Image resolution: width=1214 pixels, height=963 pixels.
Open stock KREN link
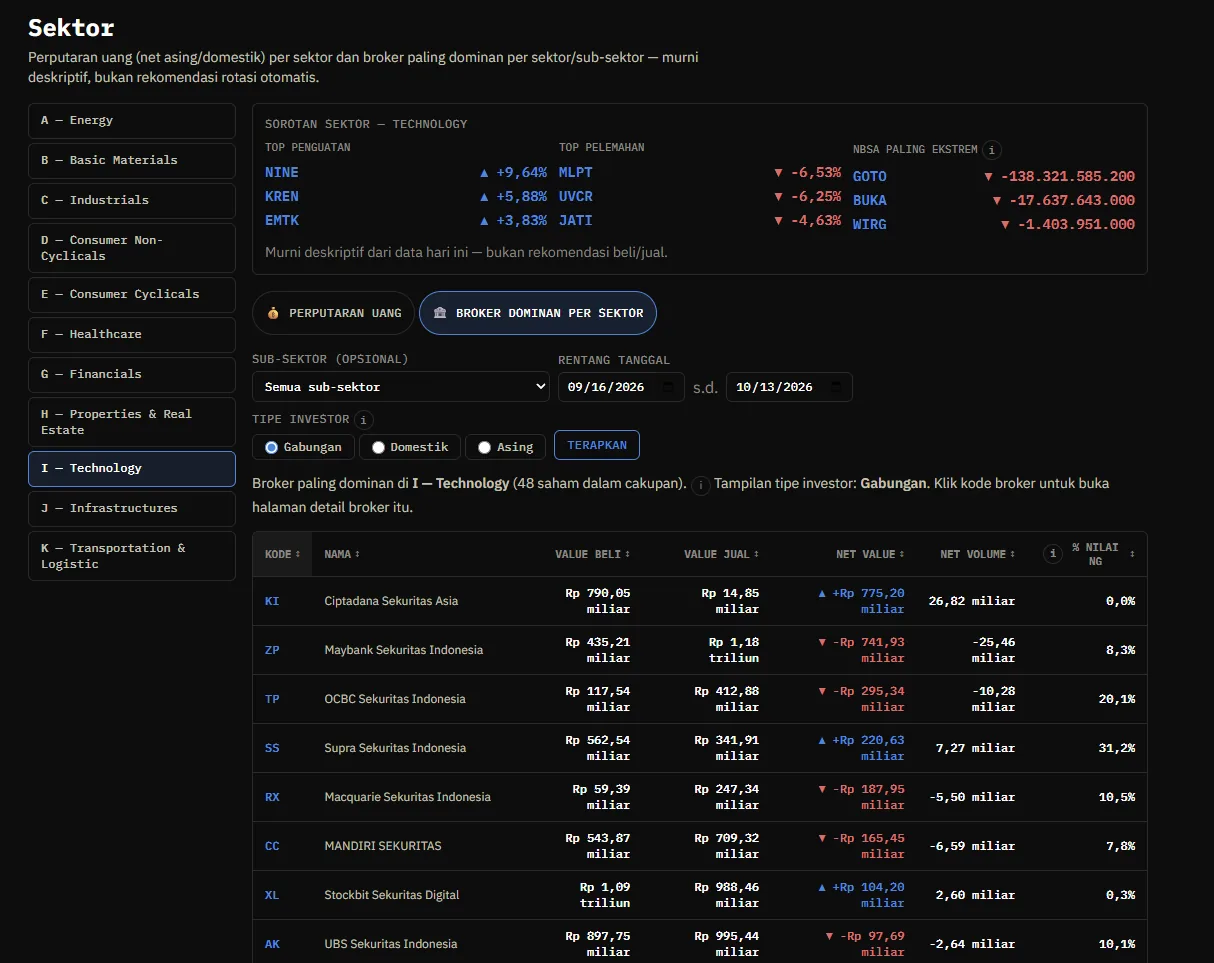click(x=282, y=196)
